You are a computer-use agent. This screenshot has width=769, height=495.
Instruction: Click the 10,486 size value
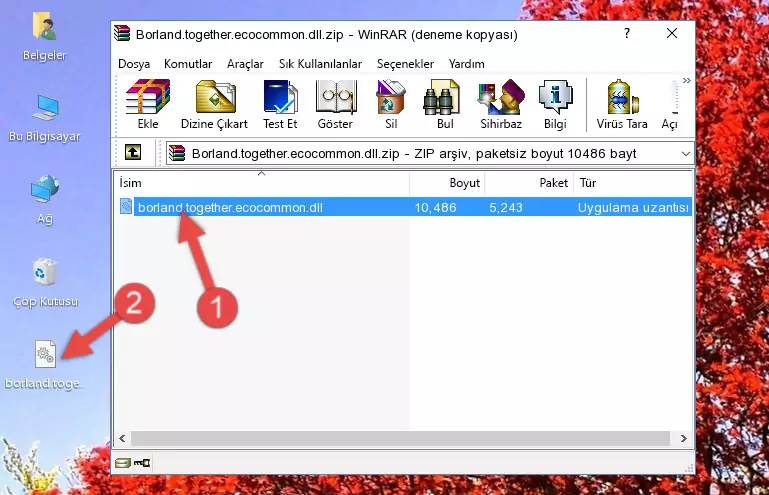436,208
